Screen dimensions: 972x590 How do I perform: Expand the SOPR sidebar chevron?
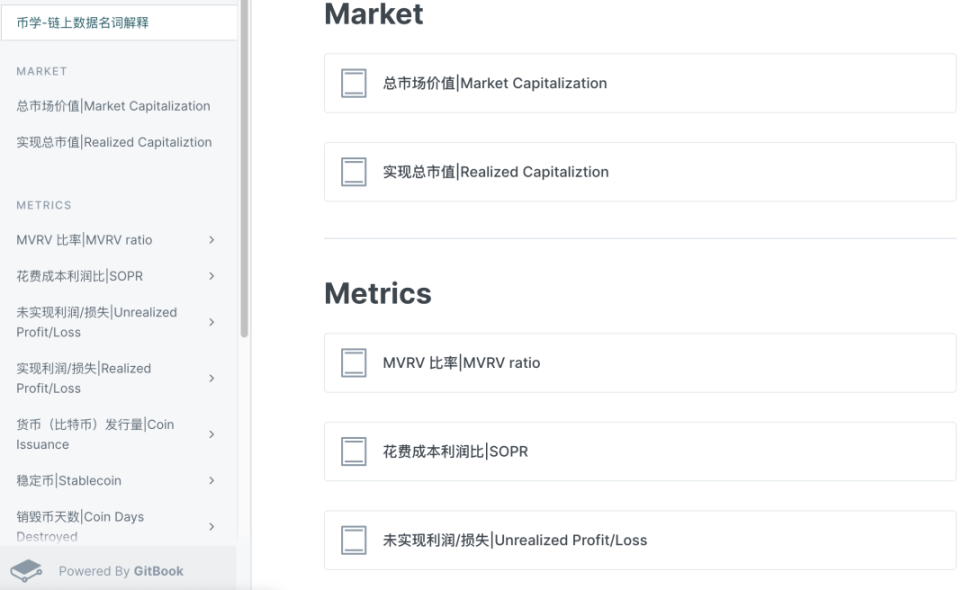[x=211, y=276]
